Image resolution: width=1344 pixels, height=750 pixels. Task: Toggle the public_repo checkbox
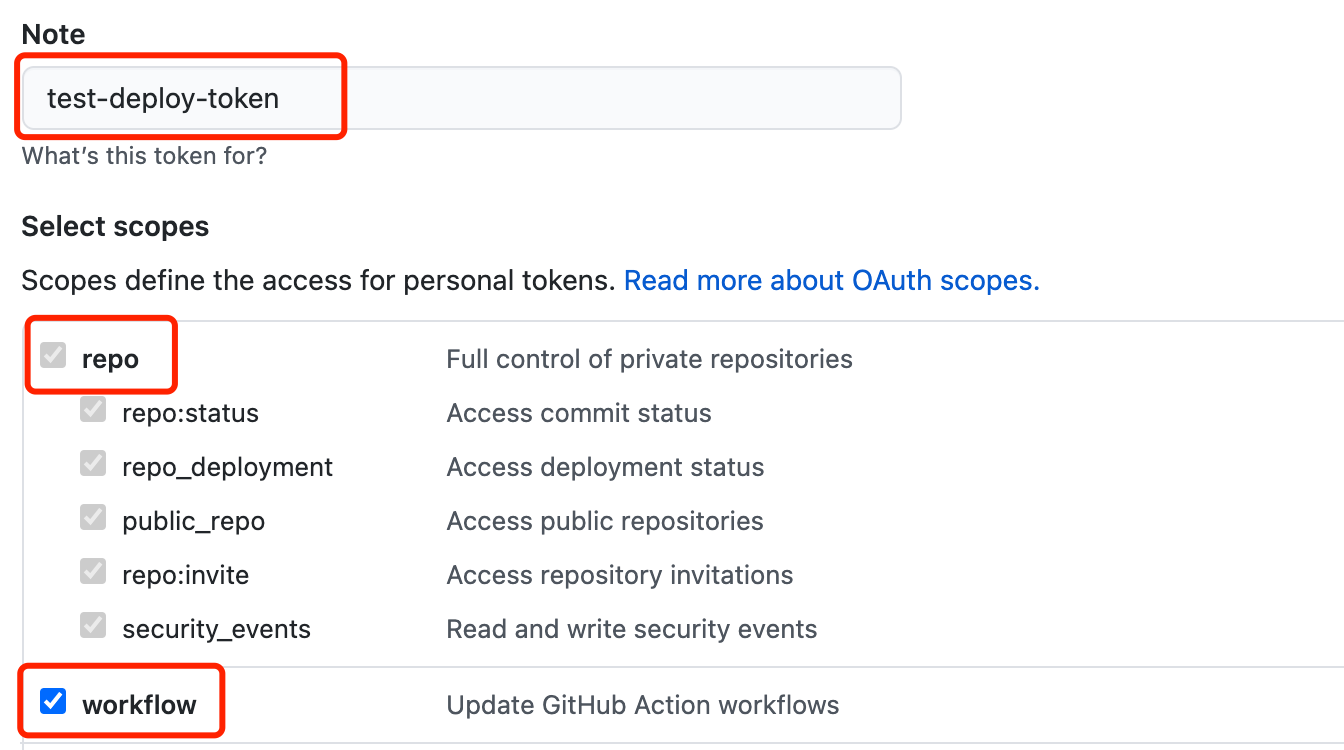pyautogui.click(x=93, y=519)
